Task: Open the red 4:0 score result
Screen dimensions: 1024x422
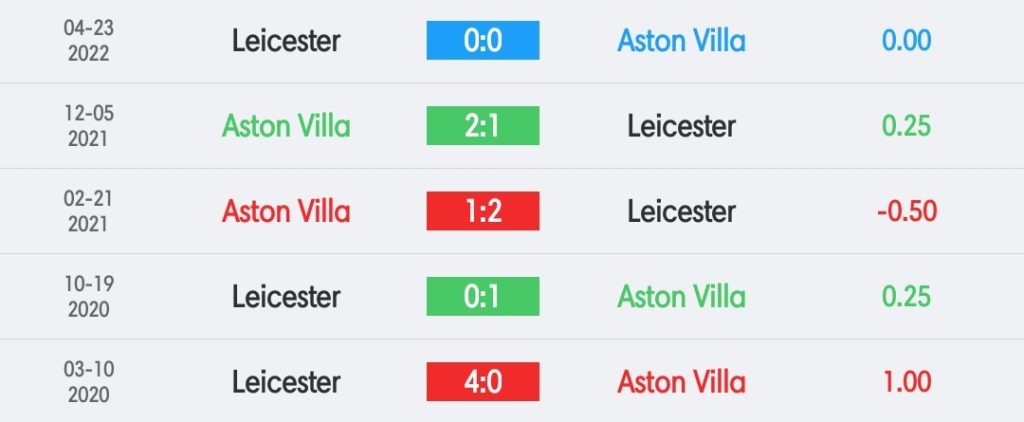Action: (x=483, y=381)
